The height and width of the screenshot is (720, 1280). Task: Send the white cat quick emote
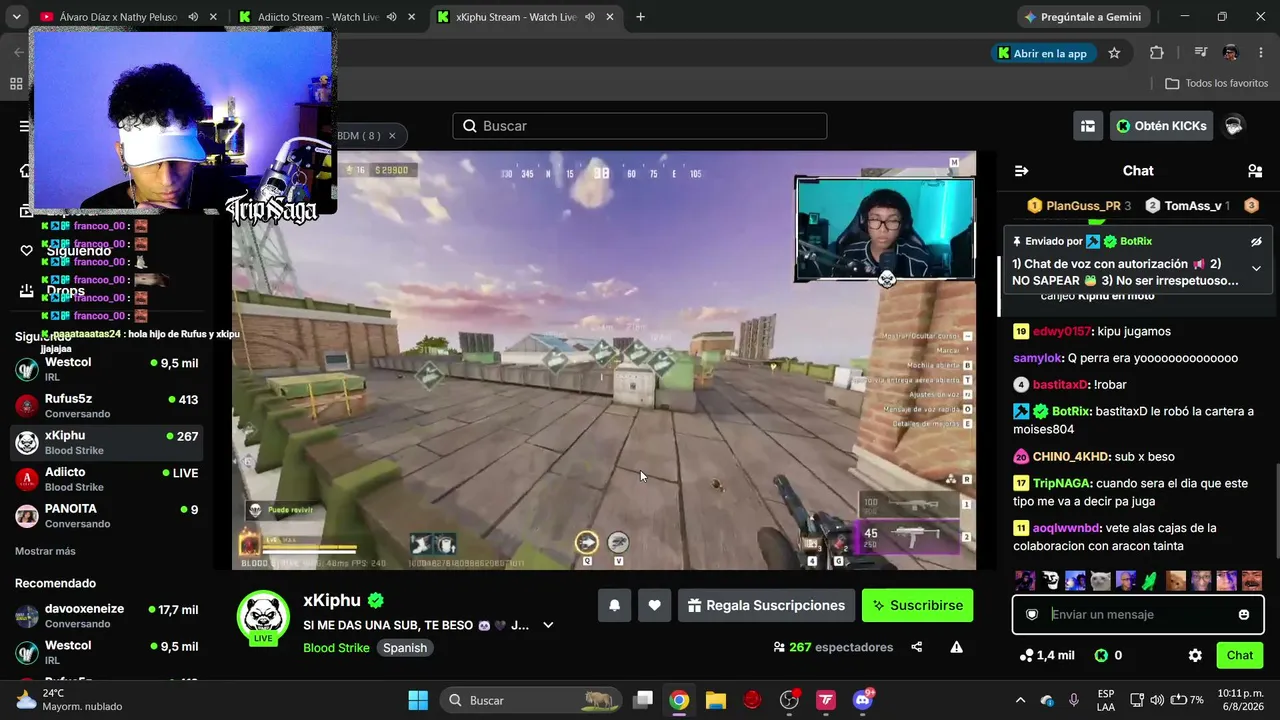[x=1100, y=581]
